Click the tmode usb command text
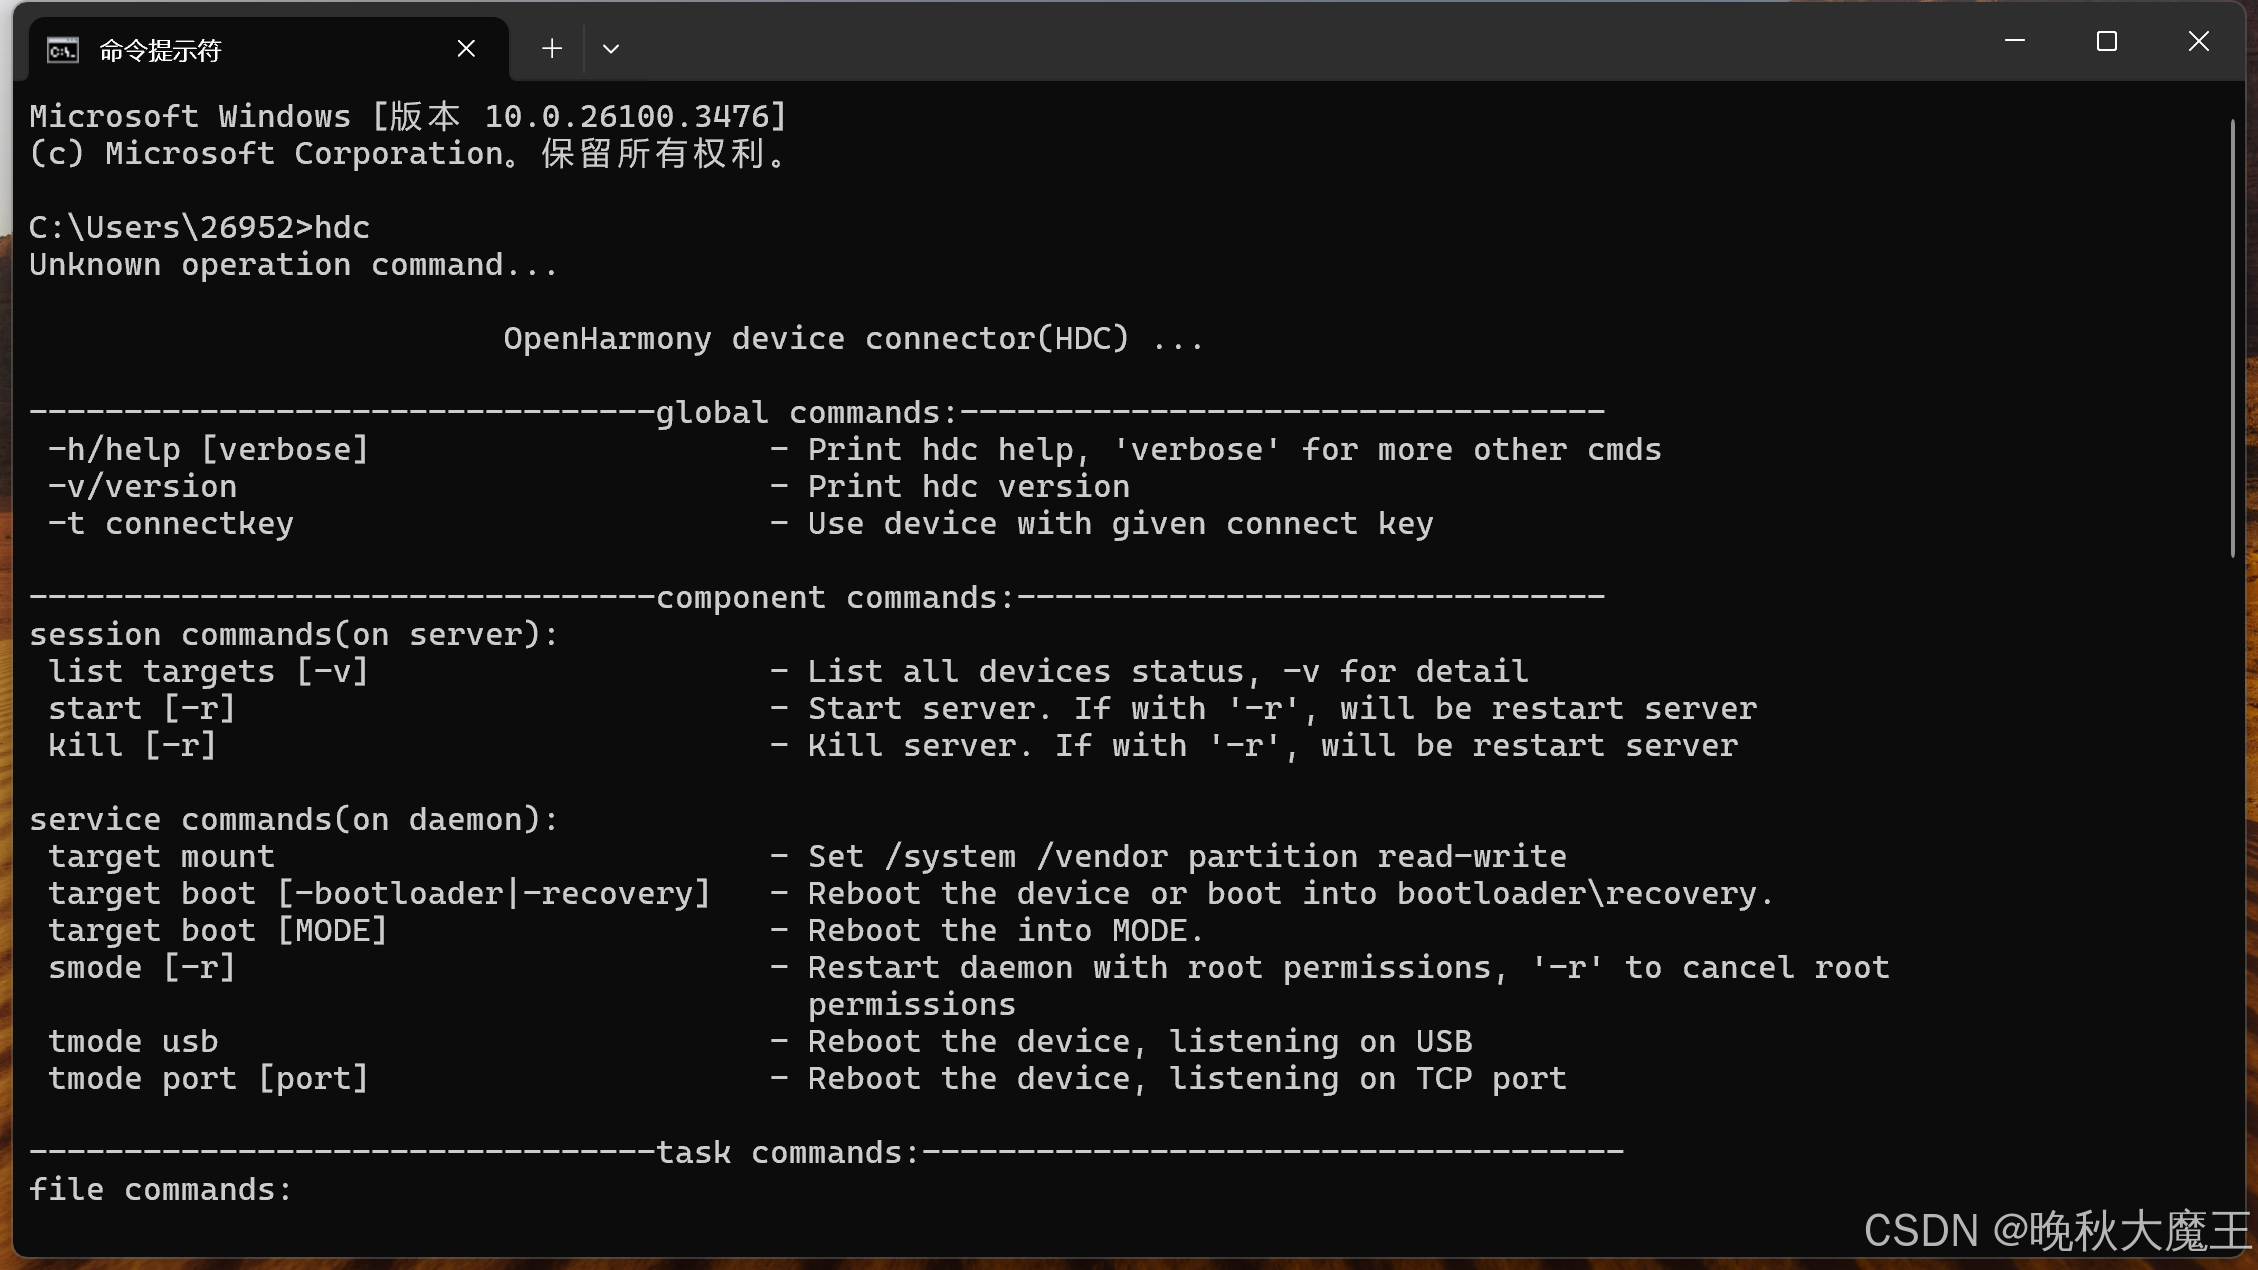The image size is (2258, 1270). click(133, 1042)
